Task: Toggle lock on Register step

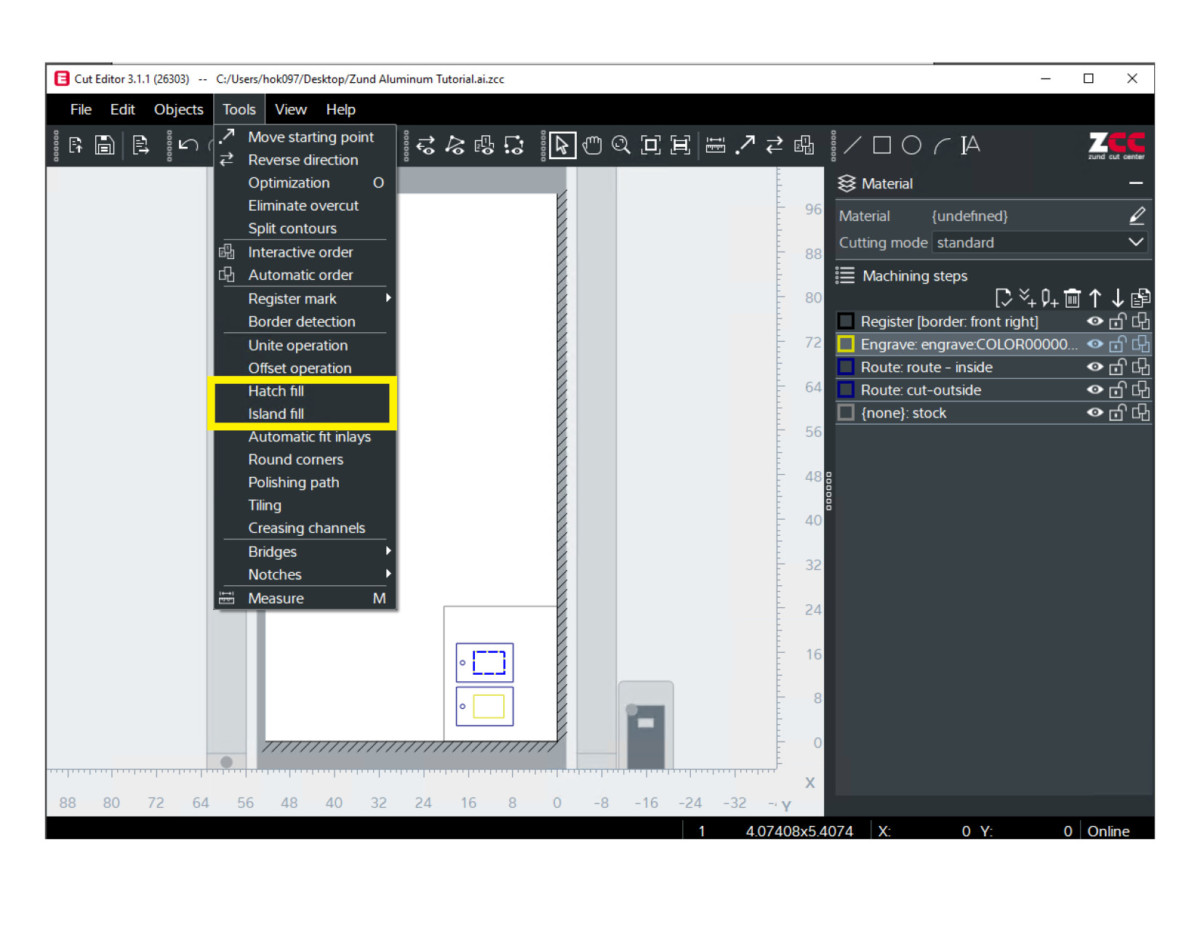Action: (x=1118, y=321)
